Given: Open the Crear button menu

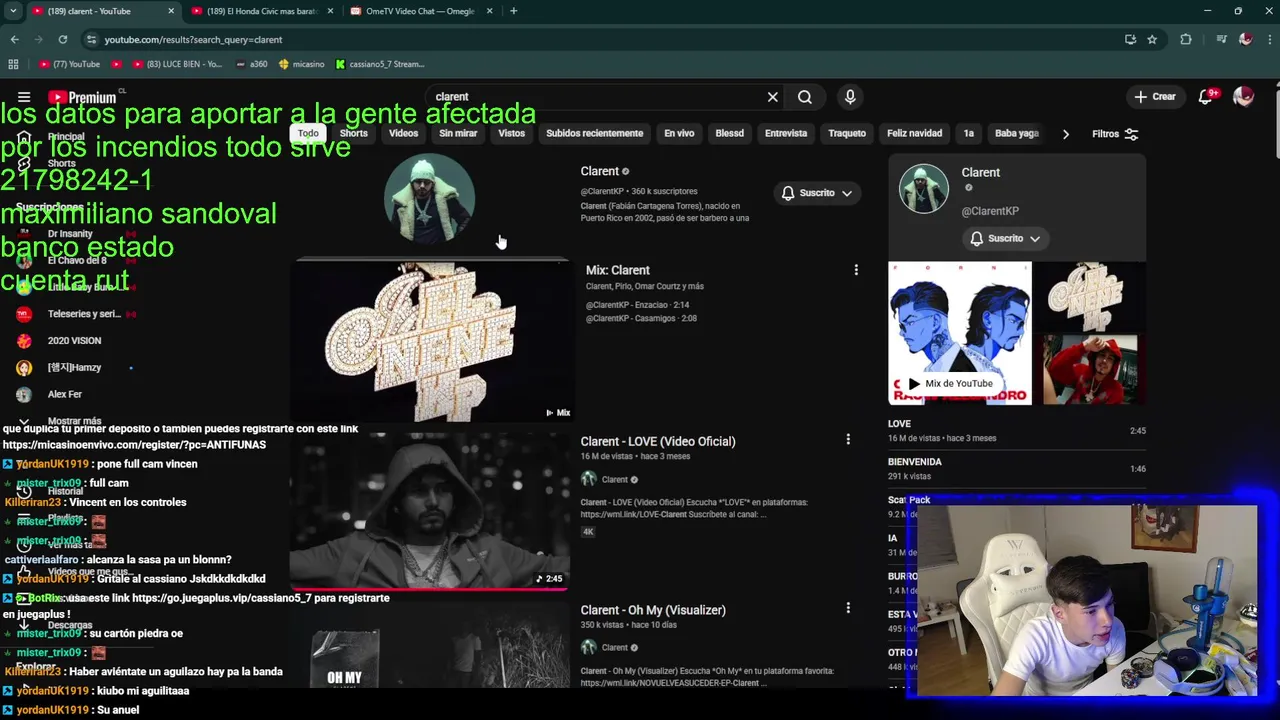Looking at the screenshot, I should point(1154,97).
